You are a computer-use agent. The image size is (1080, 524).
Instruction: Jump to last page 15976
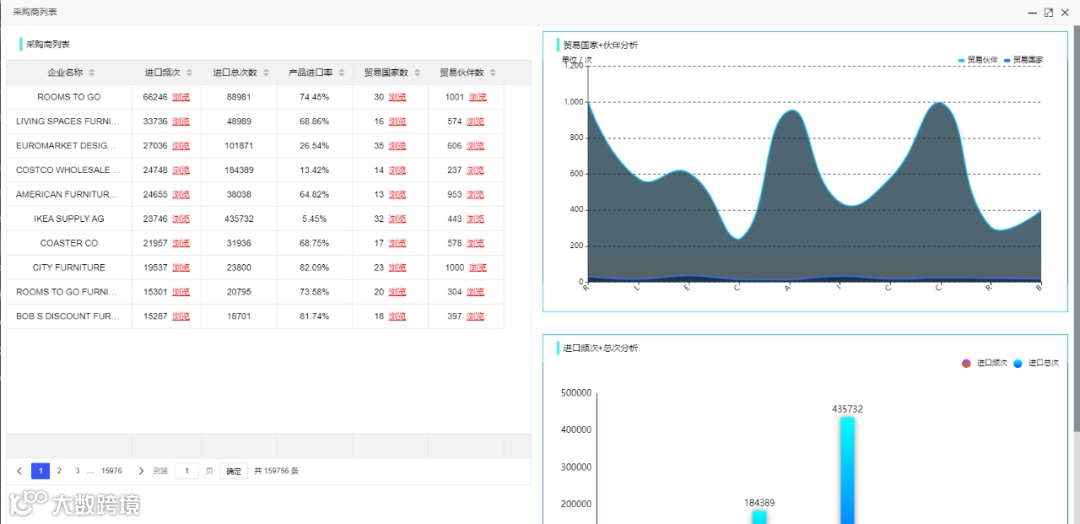pos(112,471)
